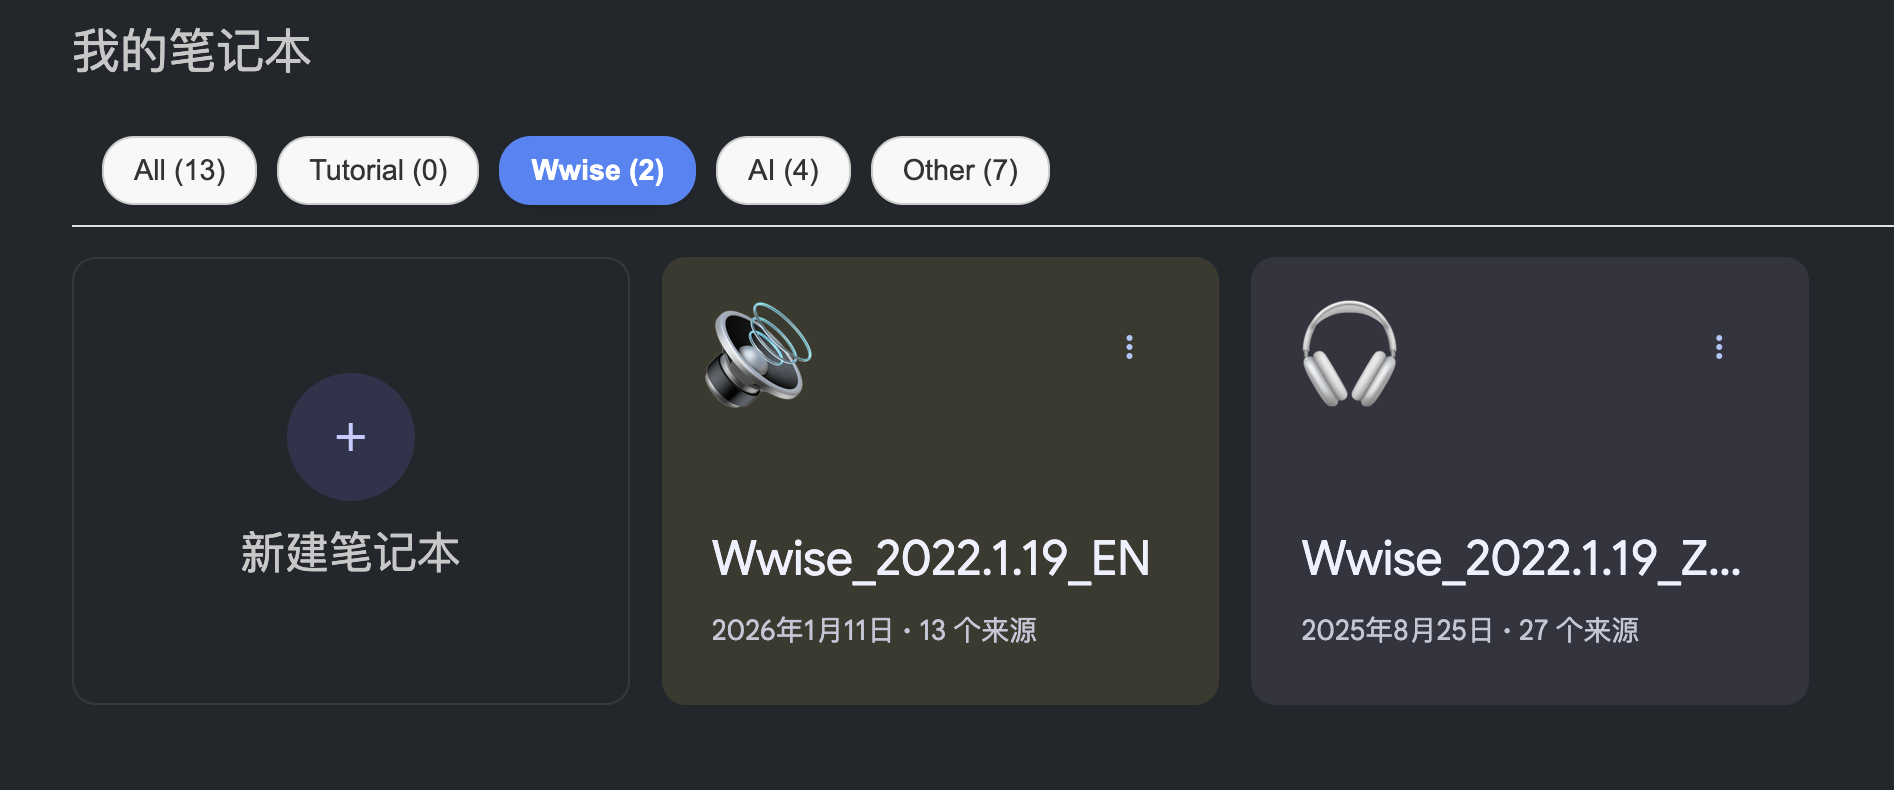
Task: Click the plus icon to create notebook
Action: click(350, 437)
